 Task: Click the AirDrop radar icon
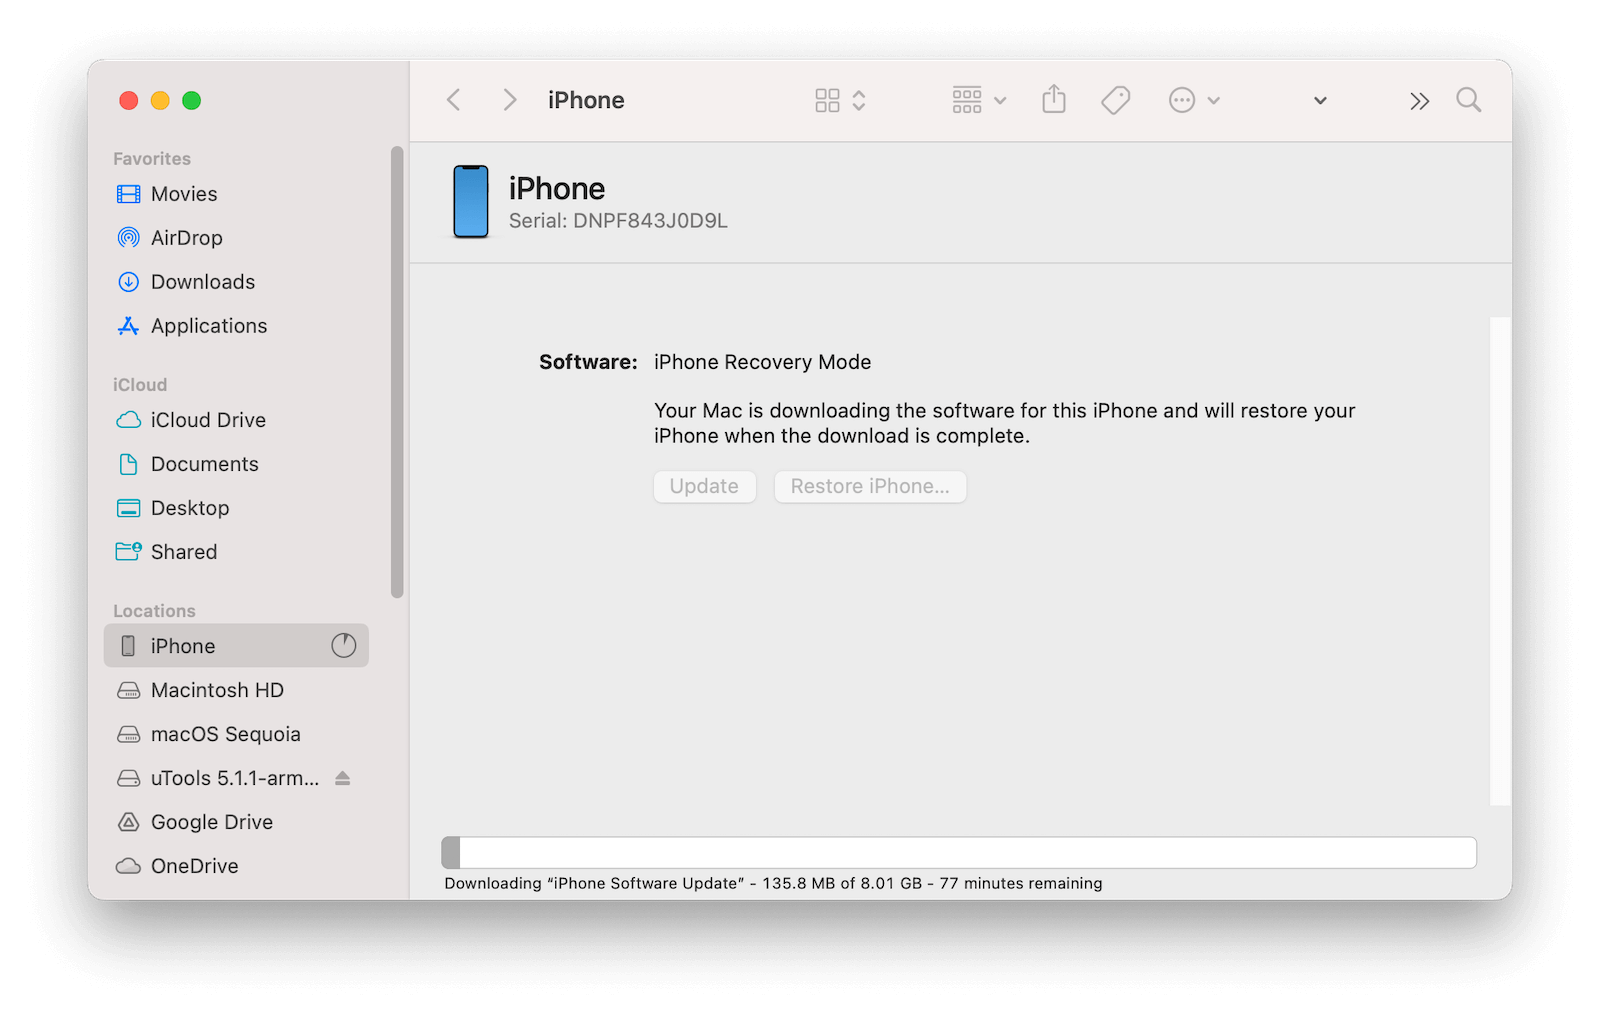(x=129, y=238)
